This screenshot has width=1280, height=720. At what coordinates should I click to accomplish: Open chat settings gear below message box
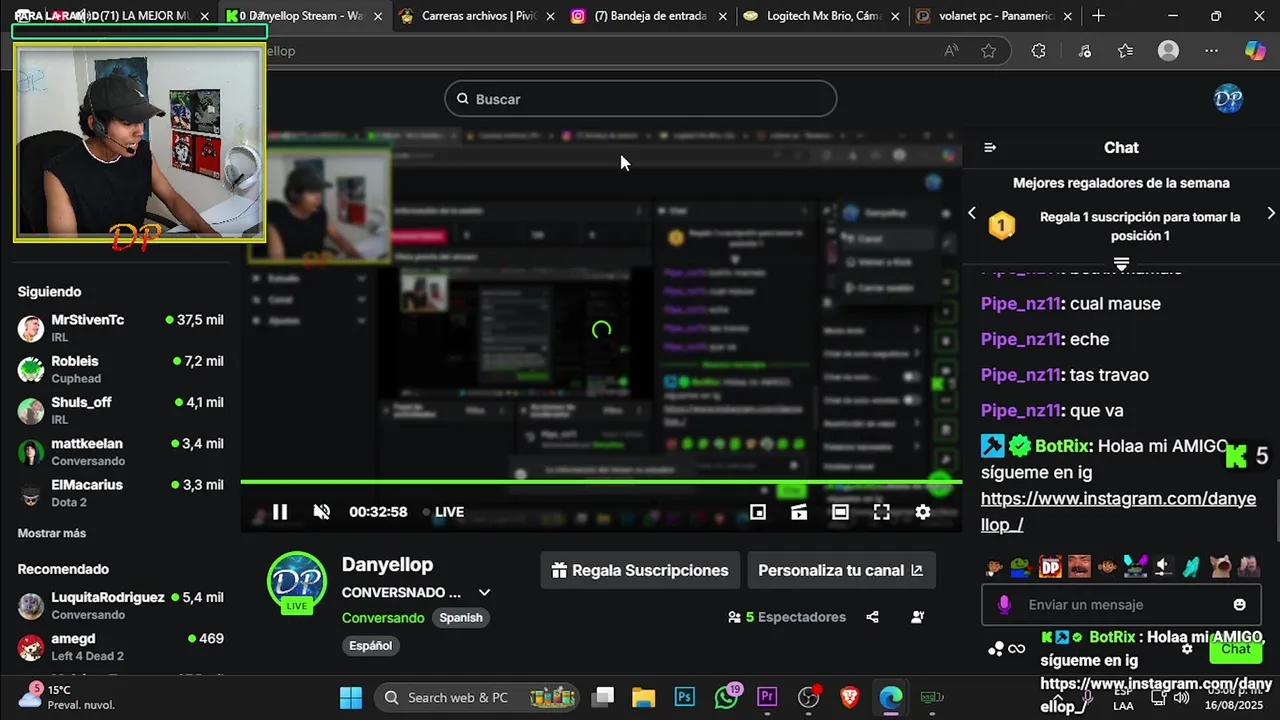(1187, 649)
